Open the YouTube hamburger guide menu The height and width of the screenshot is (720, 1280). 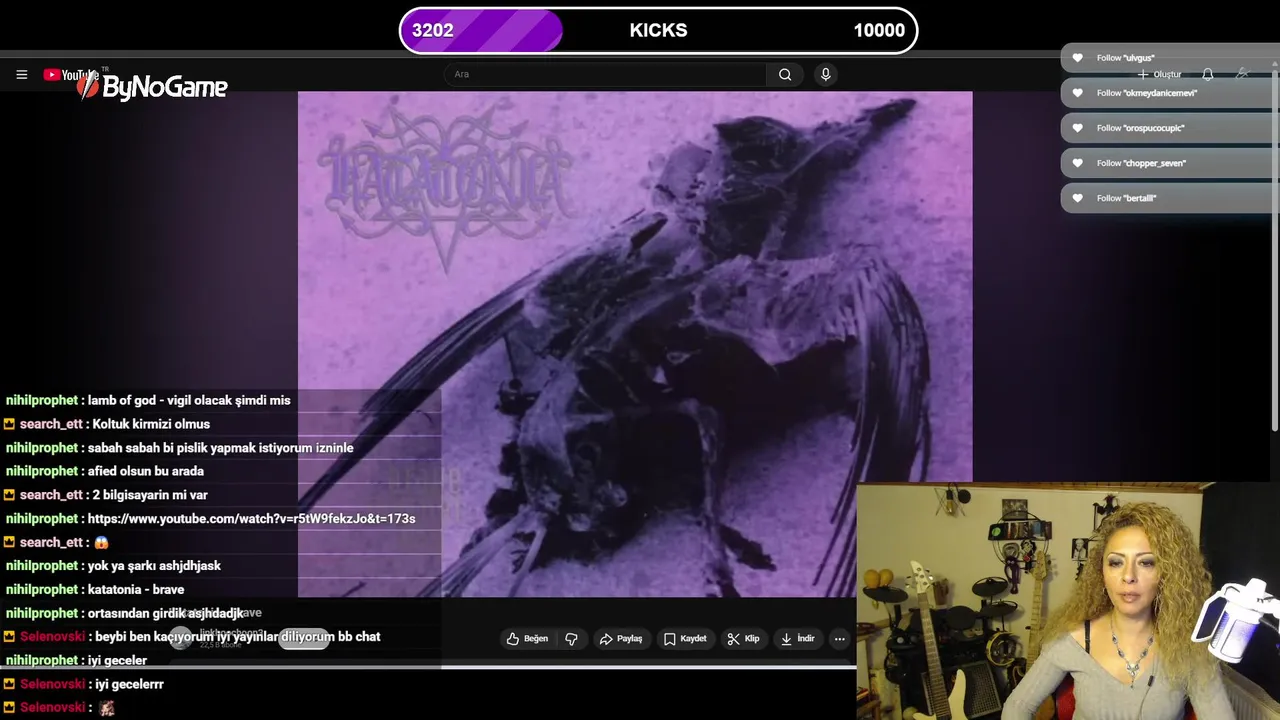point(21,74)
